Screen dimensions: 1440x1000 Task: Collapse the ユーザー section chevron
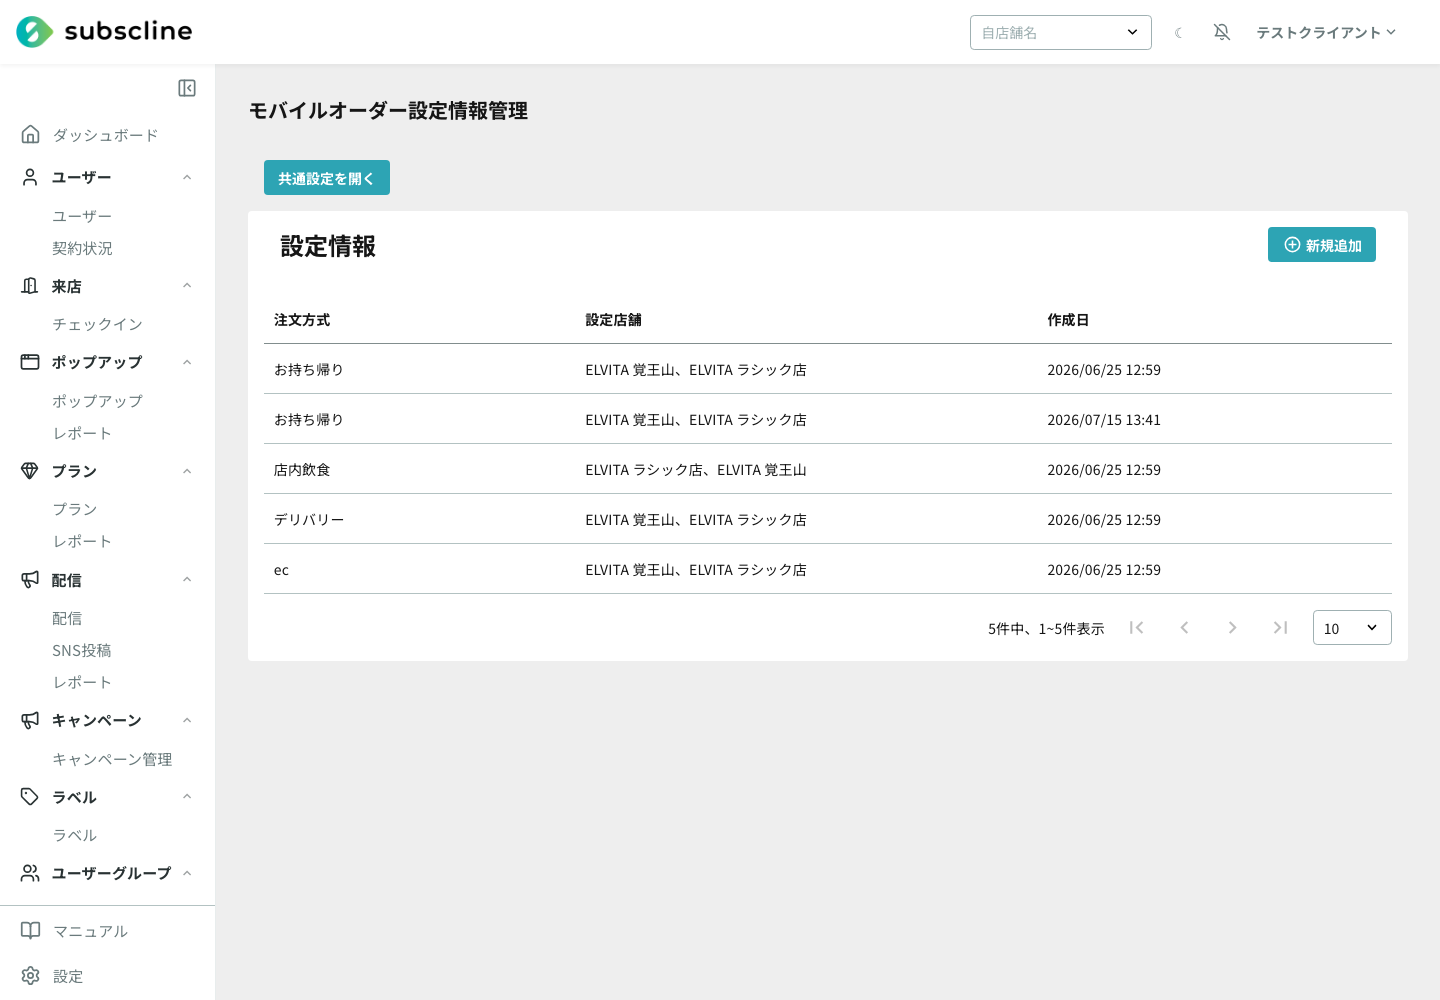click(187, 177)
